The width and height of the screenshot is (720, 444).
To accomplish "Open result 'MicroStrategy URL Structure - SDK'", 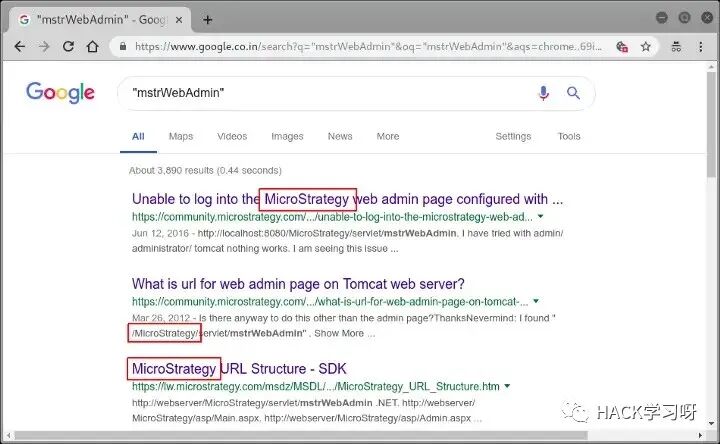I will pos(239,369).
